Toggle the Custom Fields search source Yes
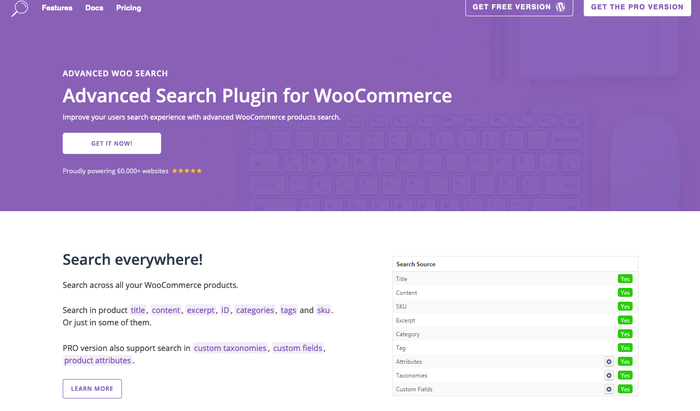Viewport: 700px width, 411px height. click(x=625, y=389)
